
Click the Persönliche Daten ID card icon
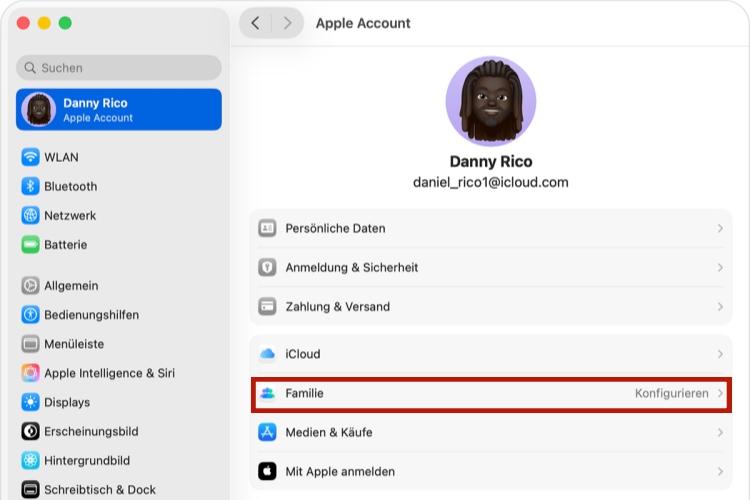[x=267, y=228]
